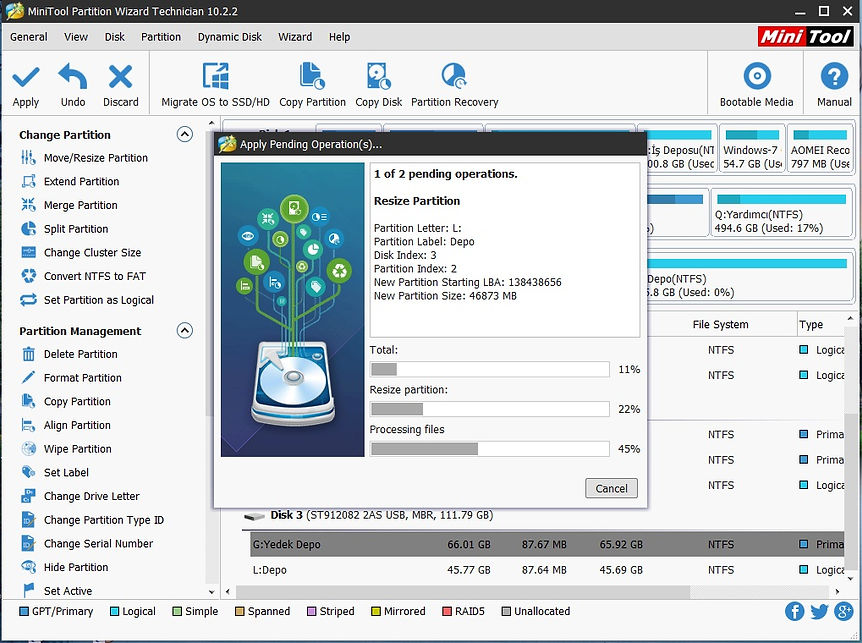
Task: Select the AOMEI Recovery partition block
Action: point(820,148)
